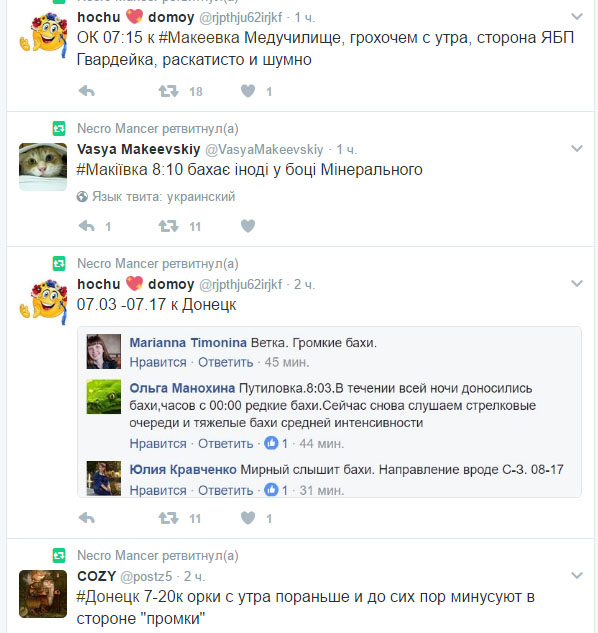Click the embedded Facebook comments image
This screenshot has width=598, height=633.
pos(329,412)
